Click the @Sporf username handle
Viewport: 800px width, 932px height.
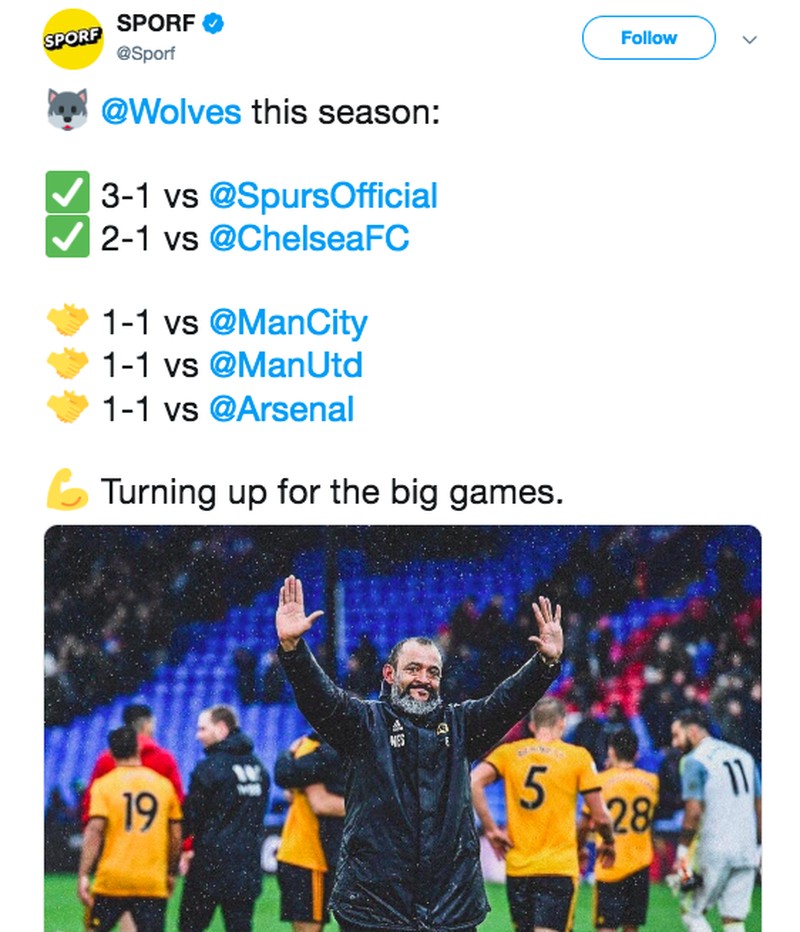146,54
